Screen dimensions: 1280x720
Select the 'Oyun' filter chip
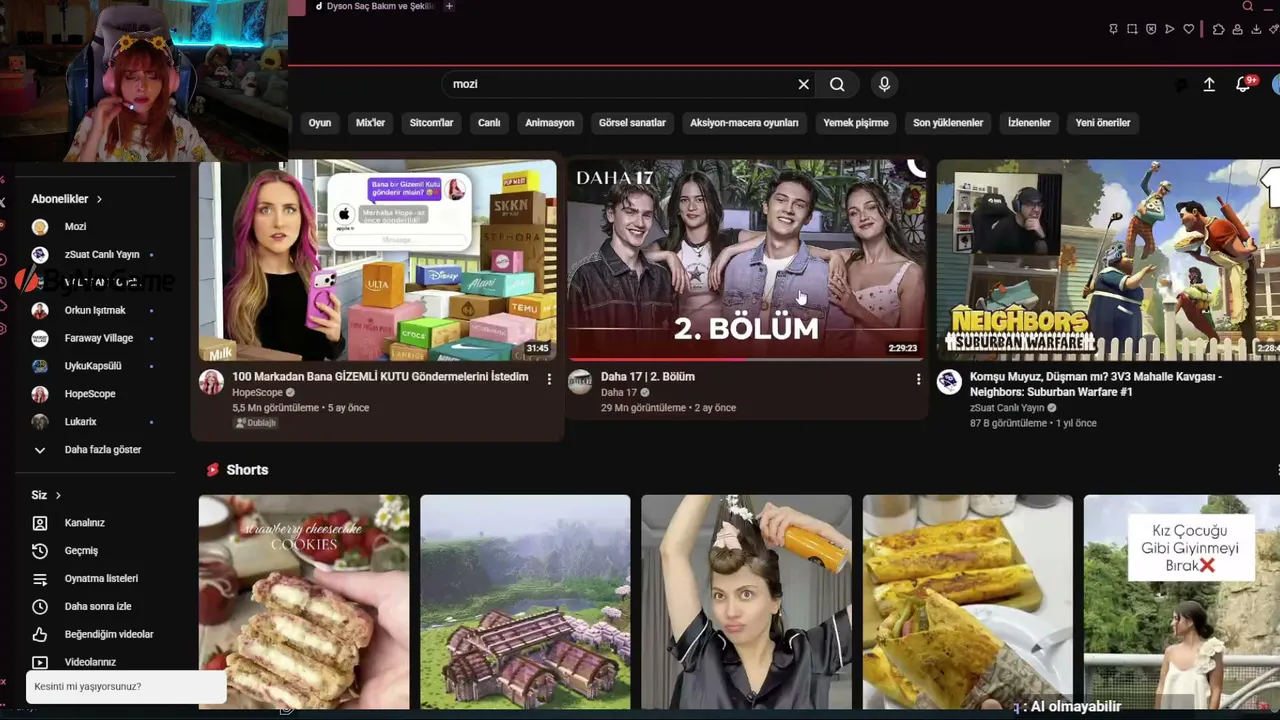320,123
